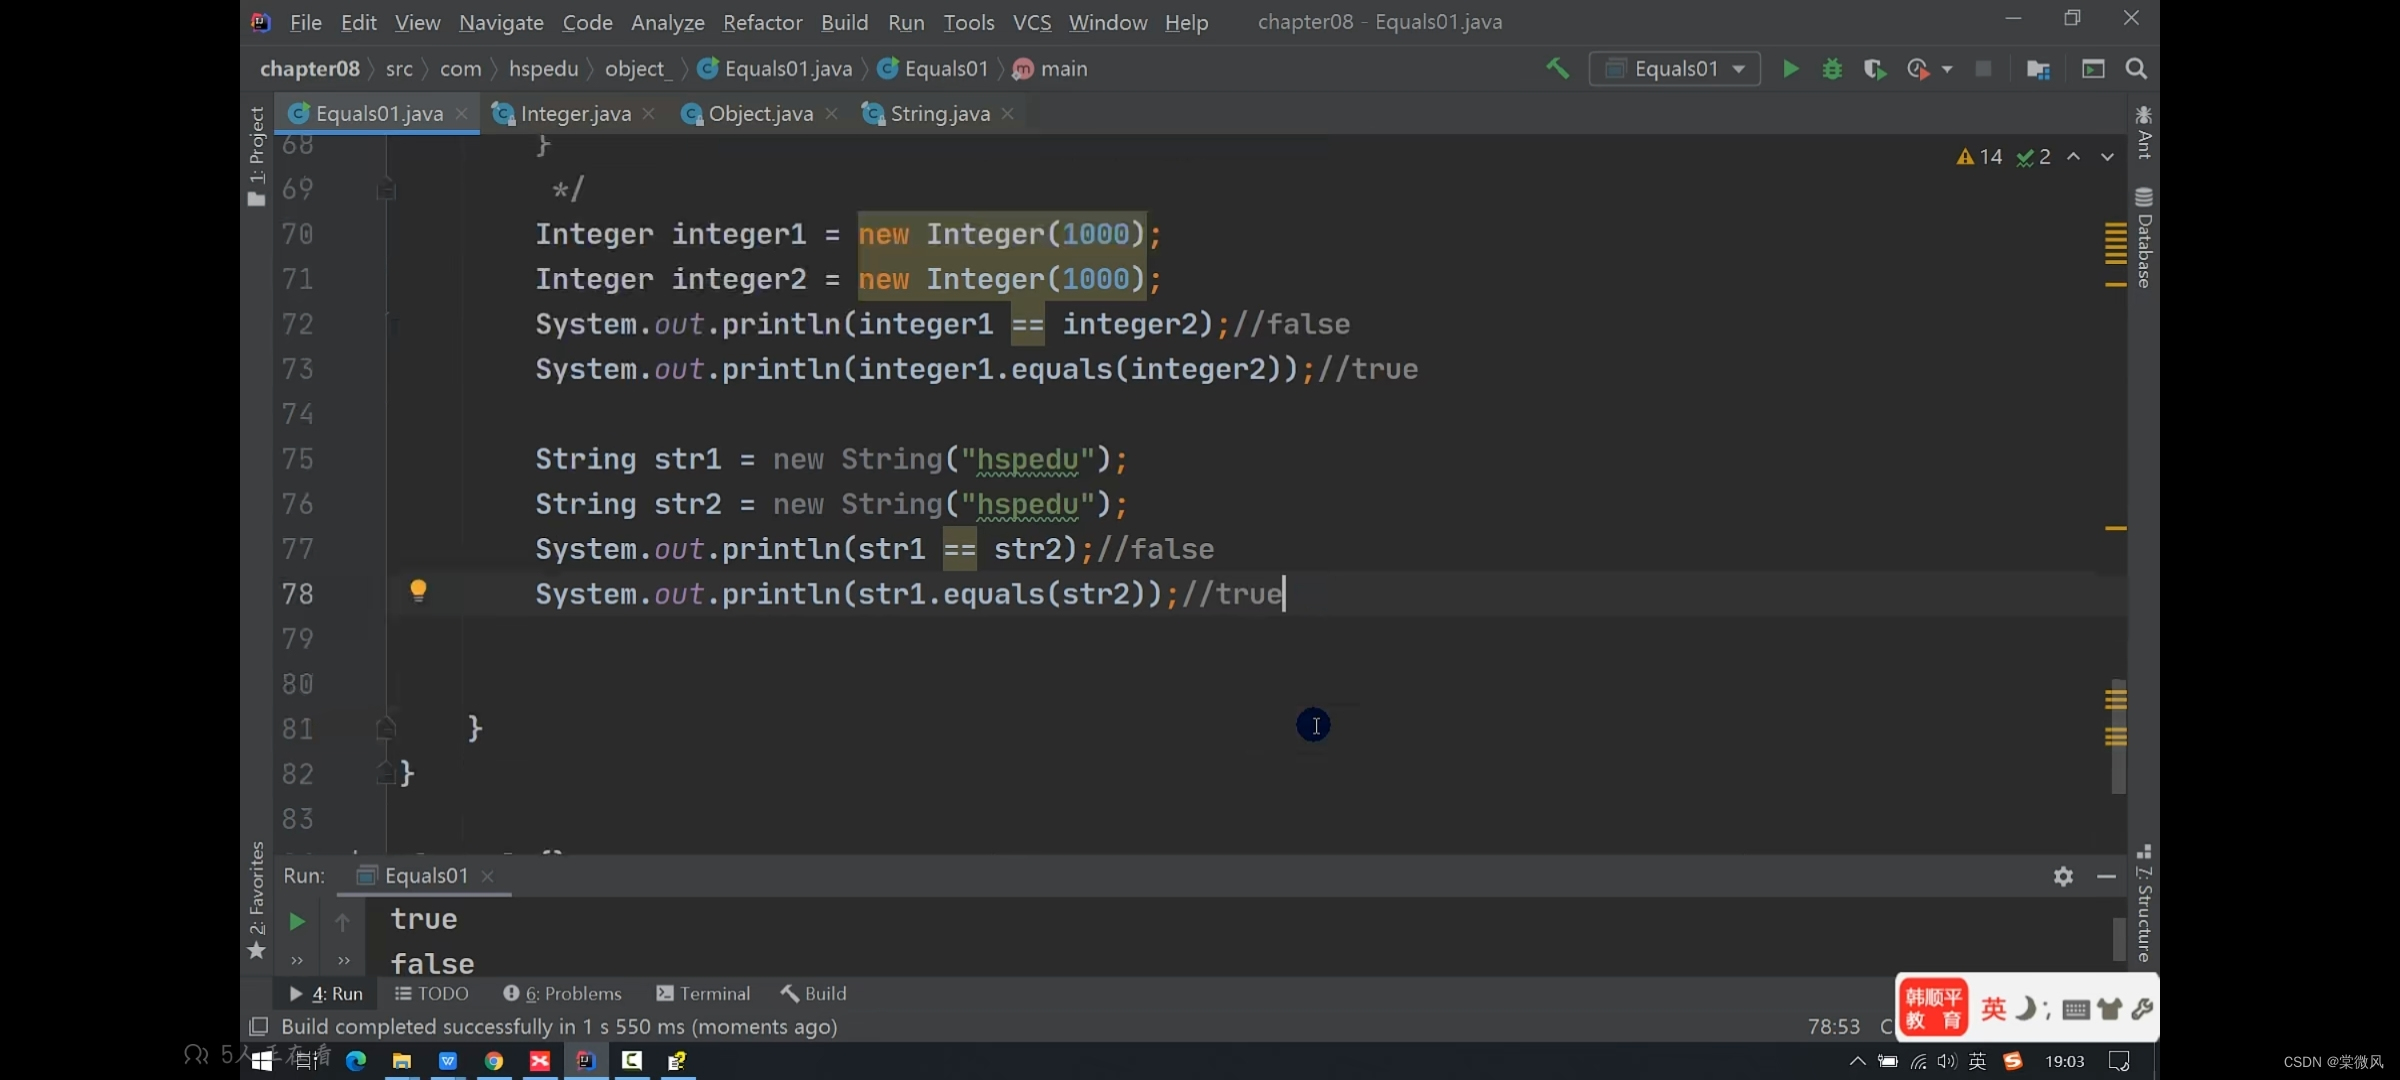The image size is (2400, 1080).
Task: Open the Search Everywhere magnifier
Action: point(2136,69)
